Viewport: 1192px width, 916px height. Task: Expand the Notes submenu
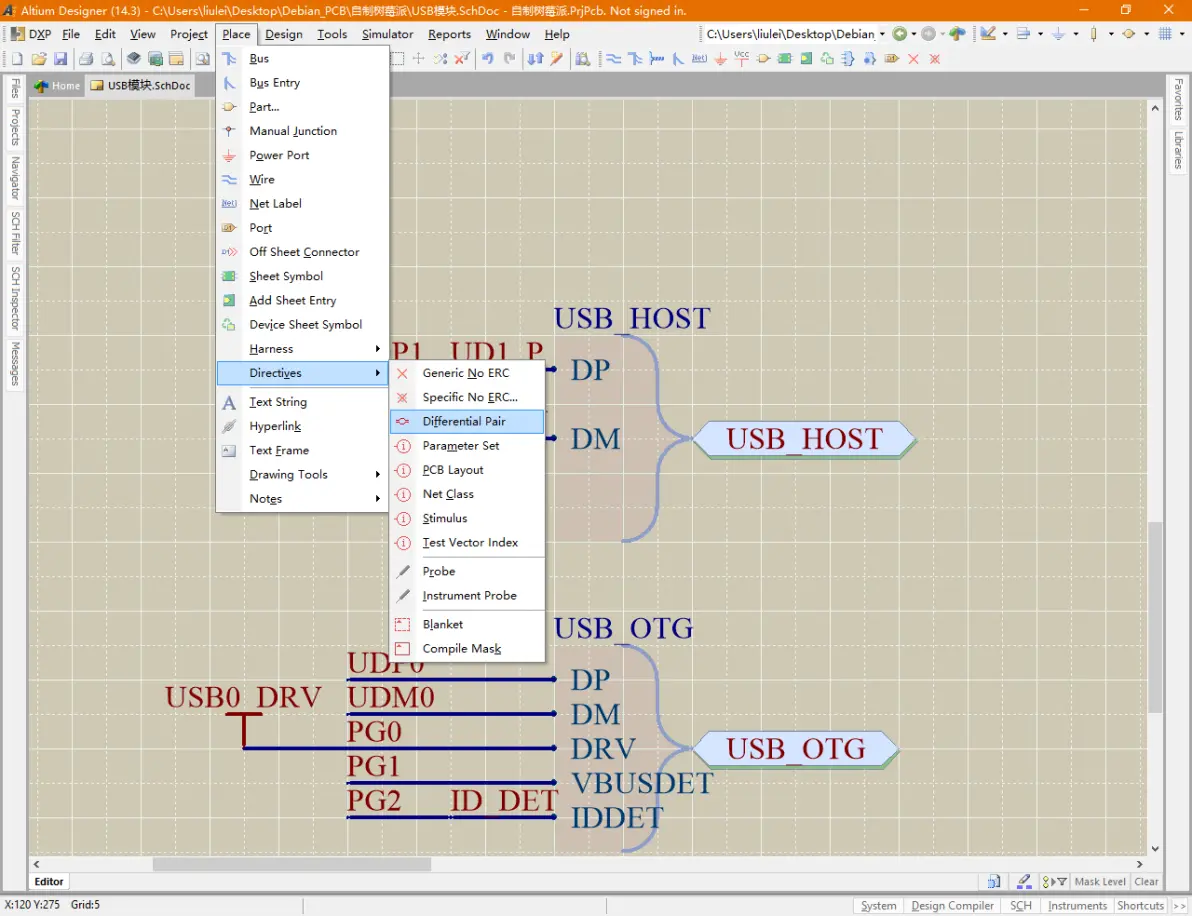(x=303, y=499)
